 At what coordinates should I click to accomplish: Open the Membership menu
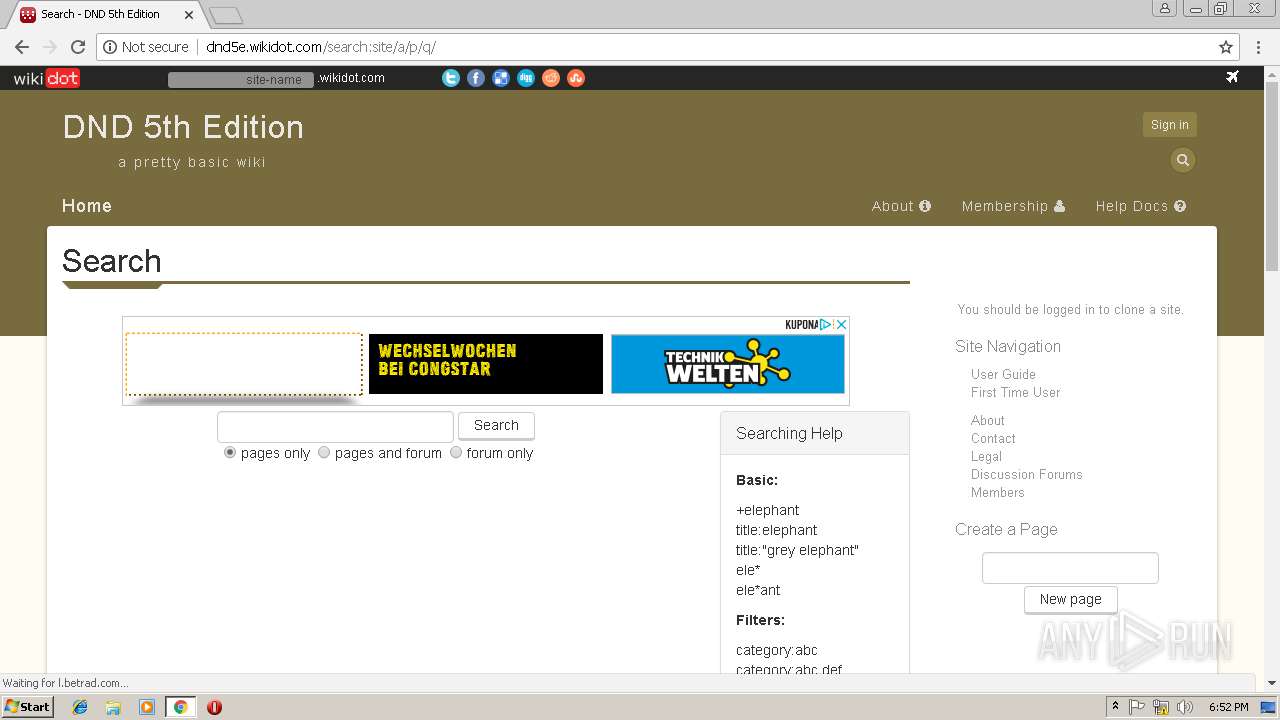[1013, 206]
